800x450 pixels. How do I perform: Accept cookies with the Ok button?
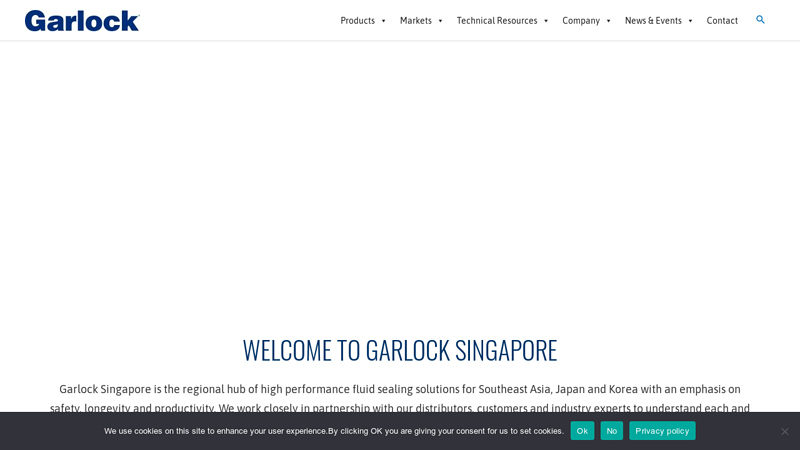(582, 431)
